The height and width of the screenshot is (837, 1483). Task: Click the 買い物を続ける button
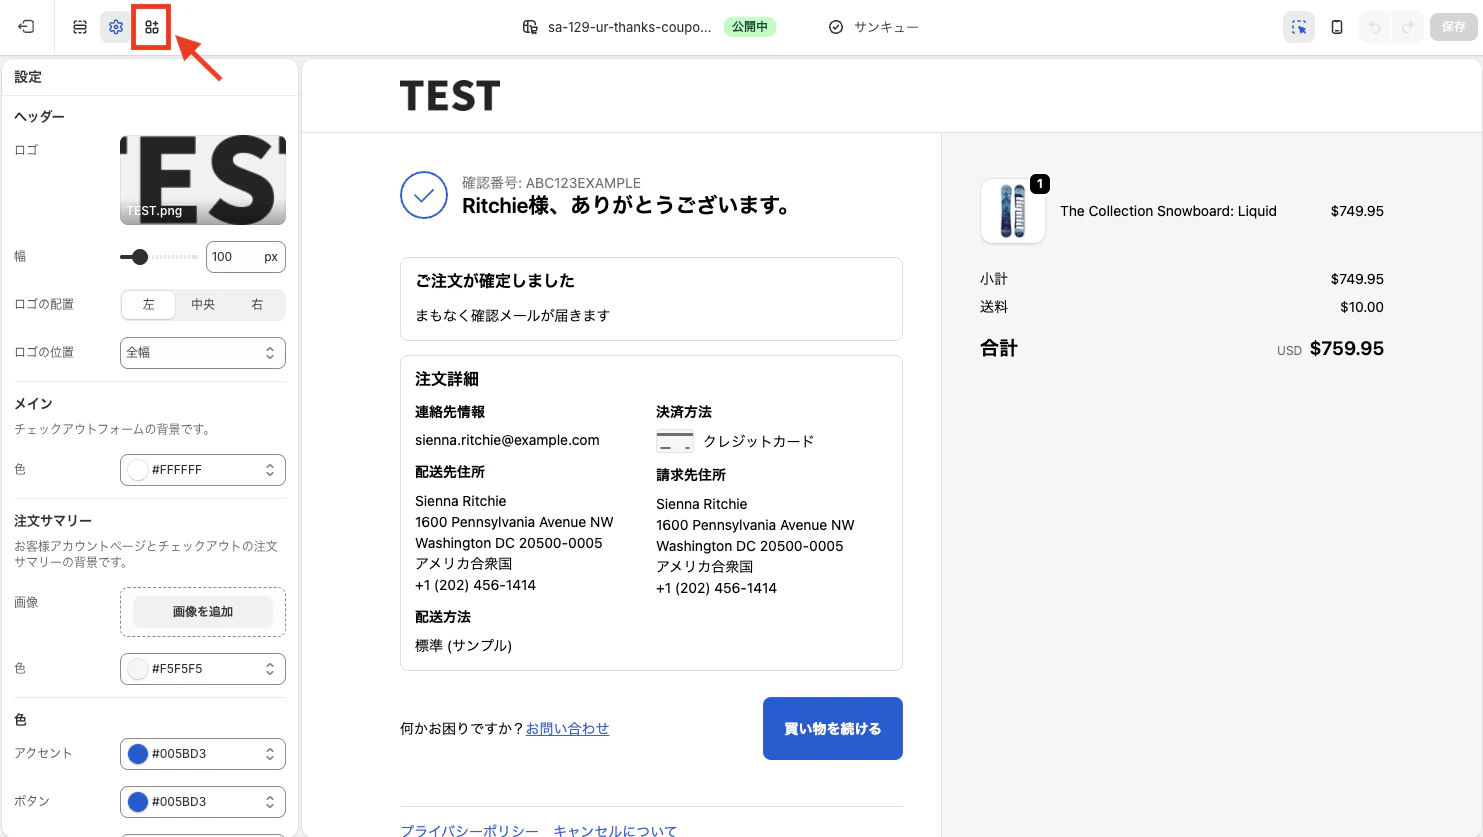pos(833,729)
